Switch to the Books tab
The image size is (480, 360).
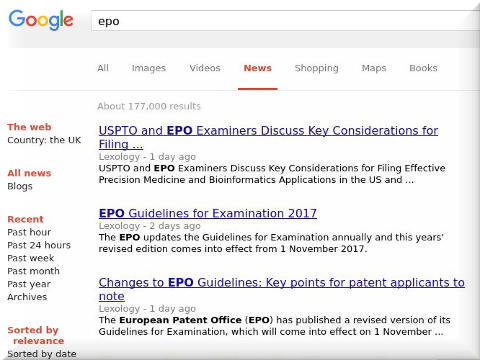423,68
